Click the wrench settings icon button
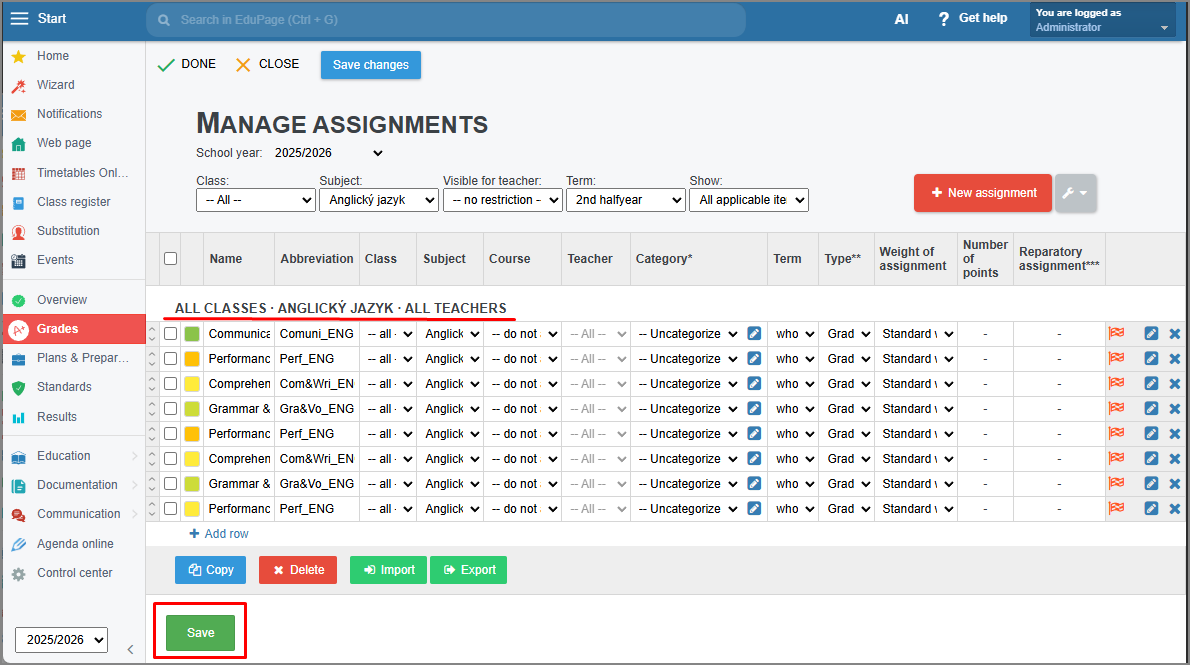 coord(1075,193)
